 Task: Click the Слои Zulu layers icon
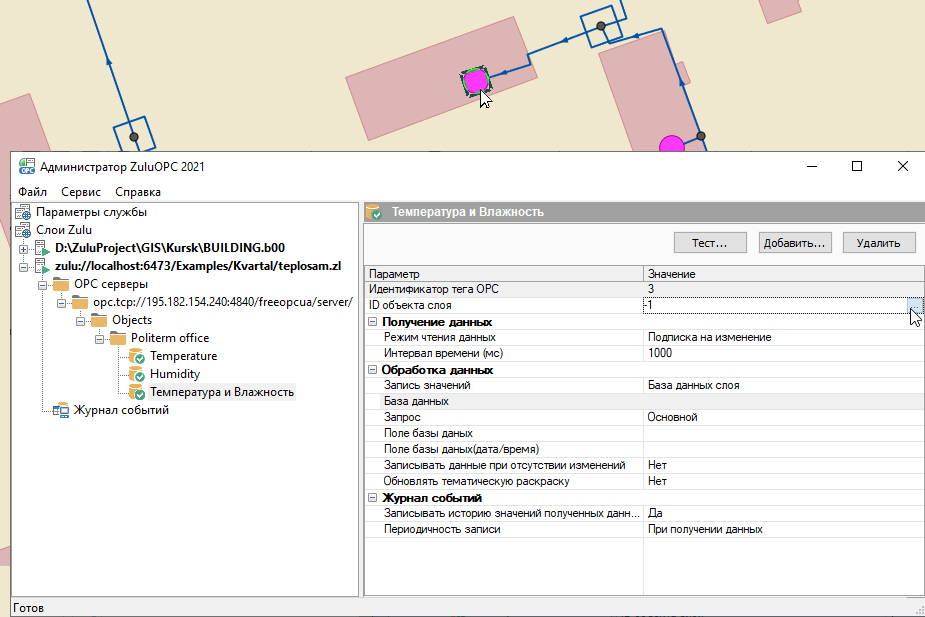[23, 230]
